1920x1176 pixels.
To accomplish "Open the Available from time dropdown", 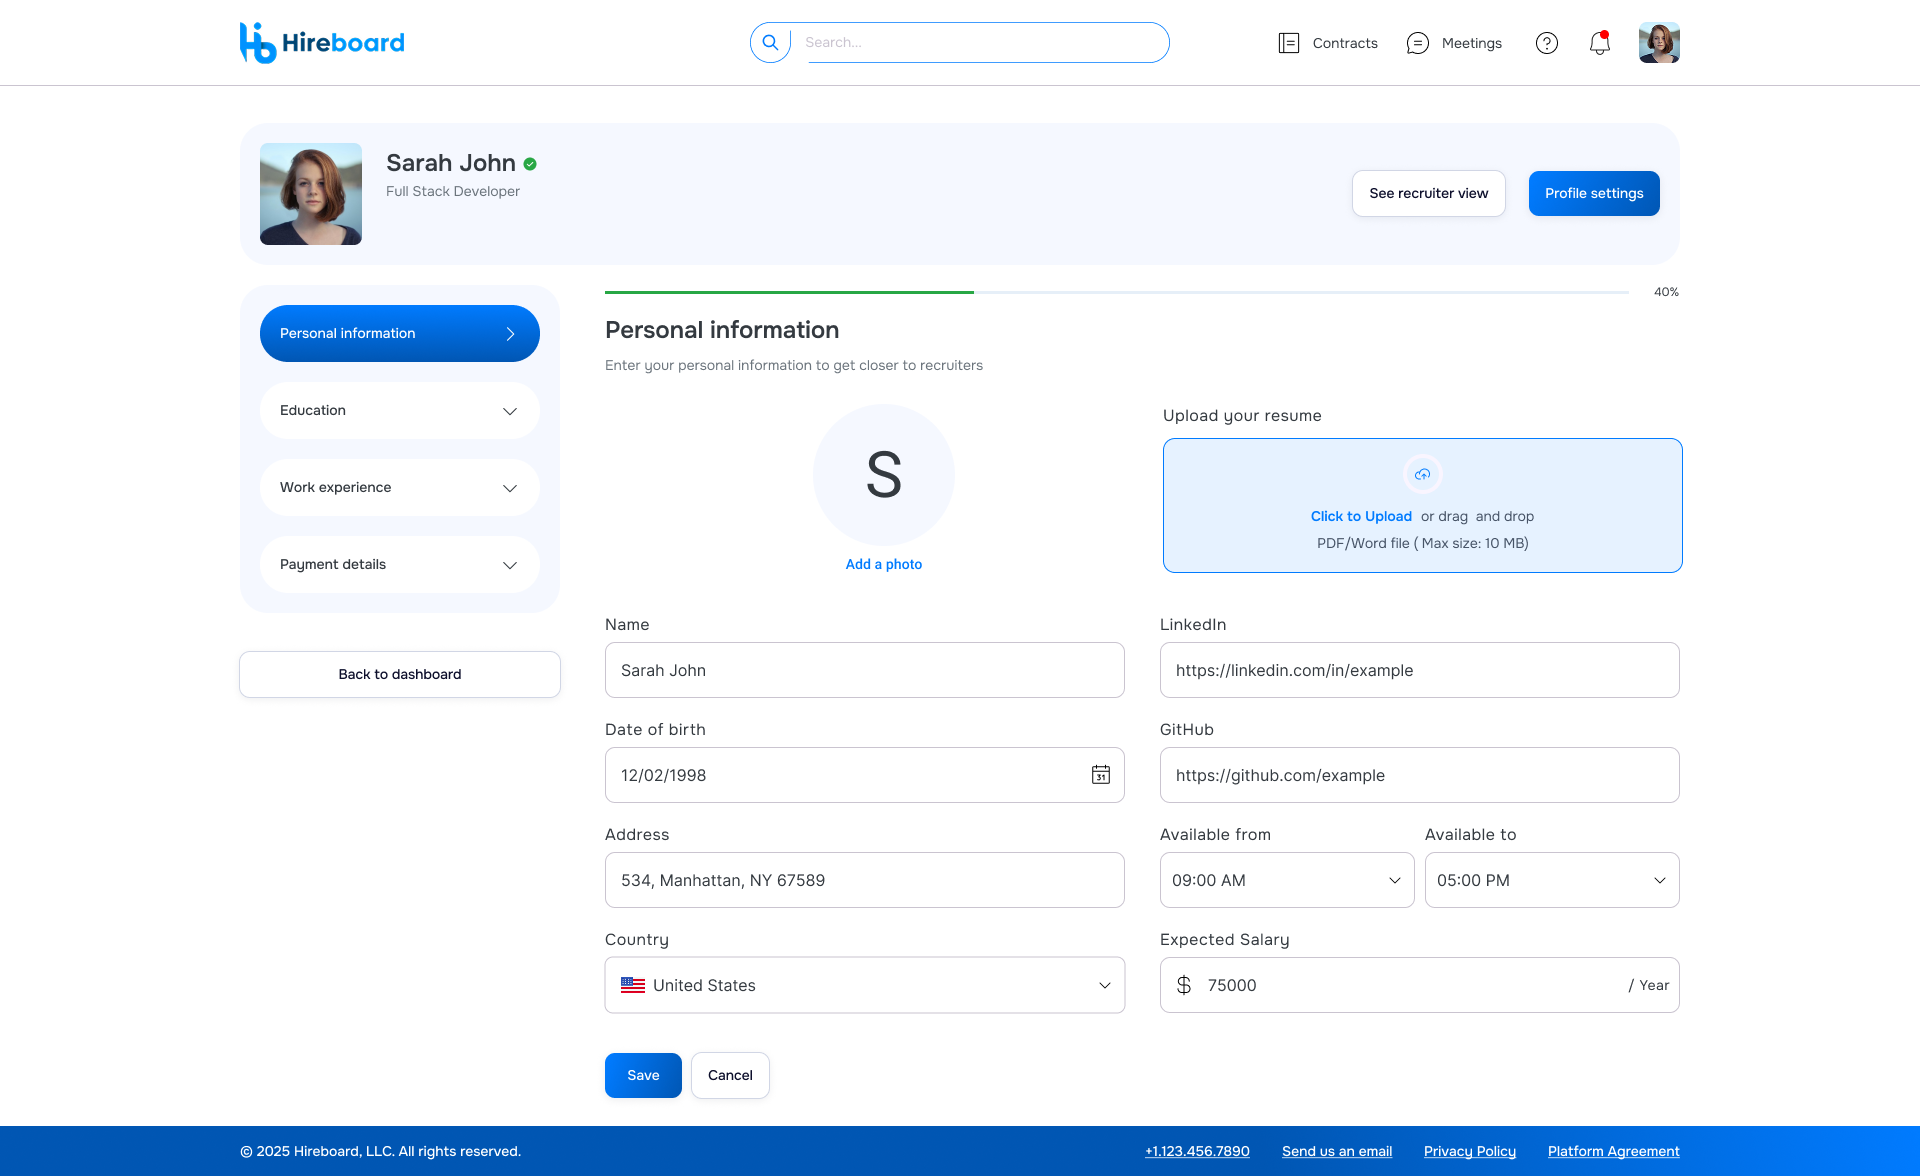I will [x=1286, y=880].
